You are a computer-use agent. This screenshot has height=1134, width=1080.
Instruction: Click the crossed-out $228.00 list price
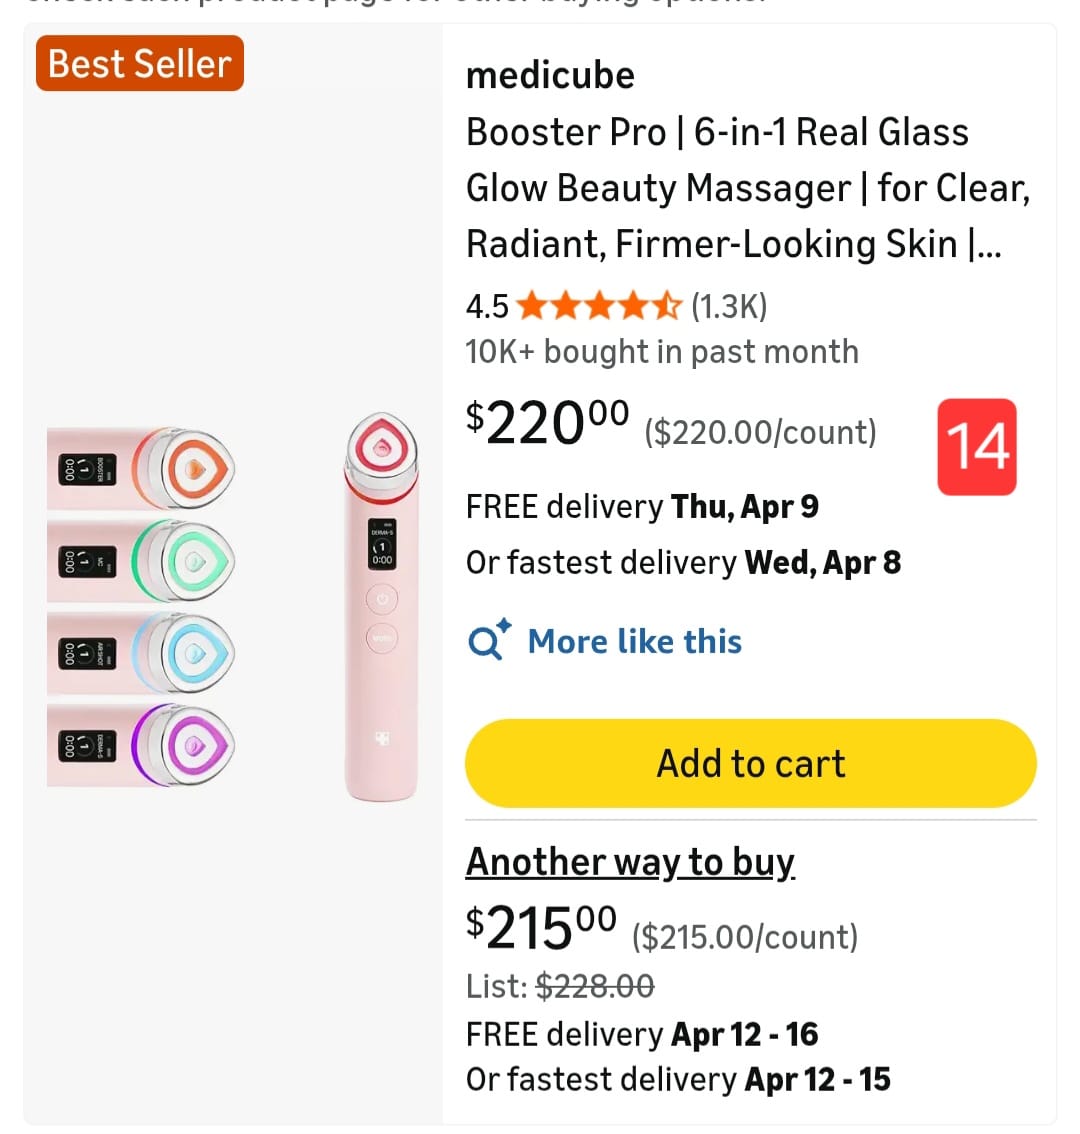pyautogui.click(x=595, y=986)
